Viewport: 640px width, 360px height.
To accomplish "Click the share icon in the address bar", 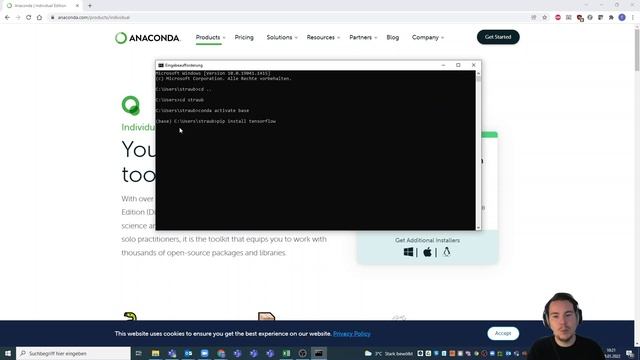I will click(x=534, y=18).
